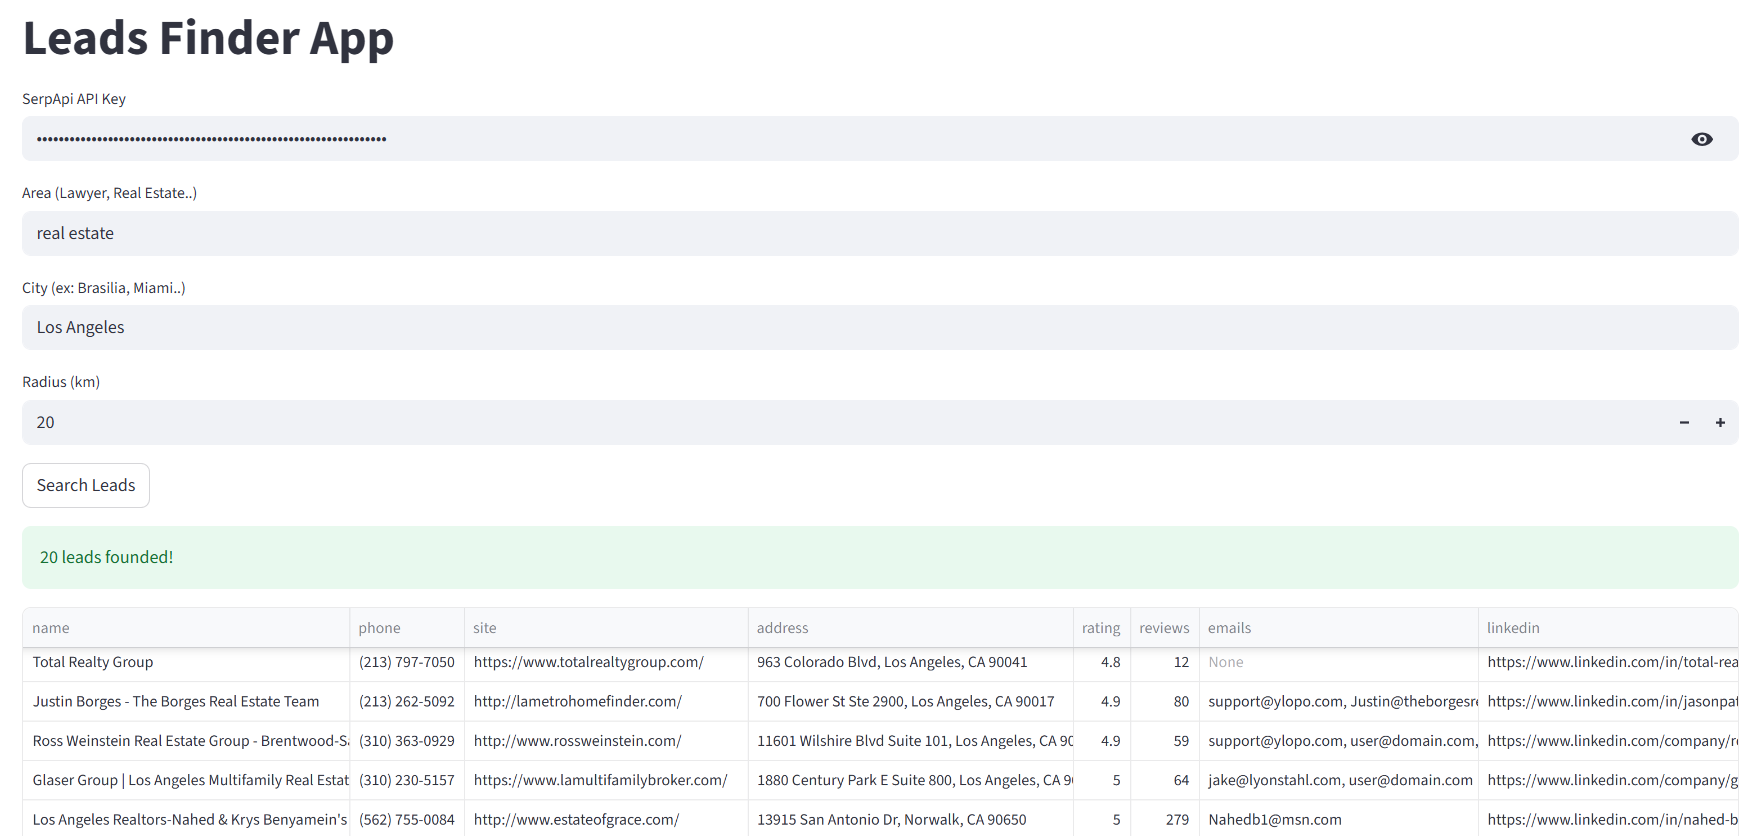Sort table by the reviews column header
This screenshot has height=836, width=1748.
click(x=1164, y=628)
